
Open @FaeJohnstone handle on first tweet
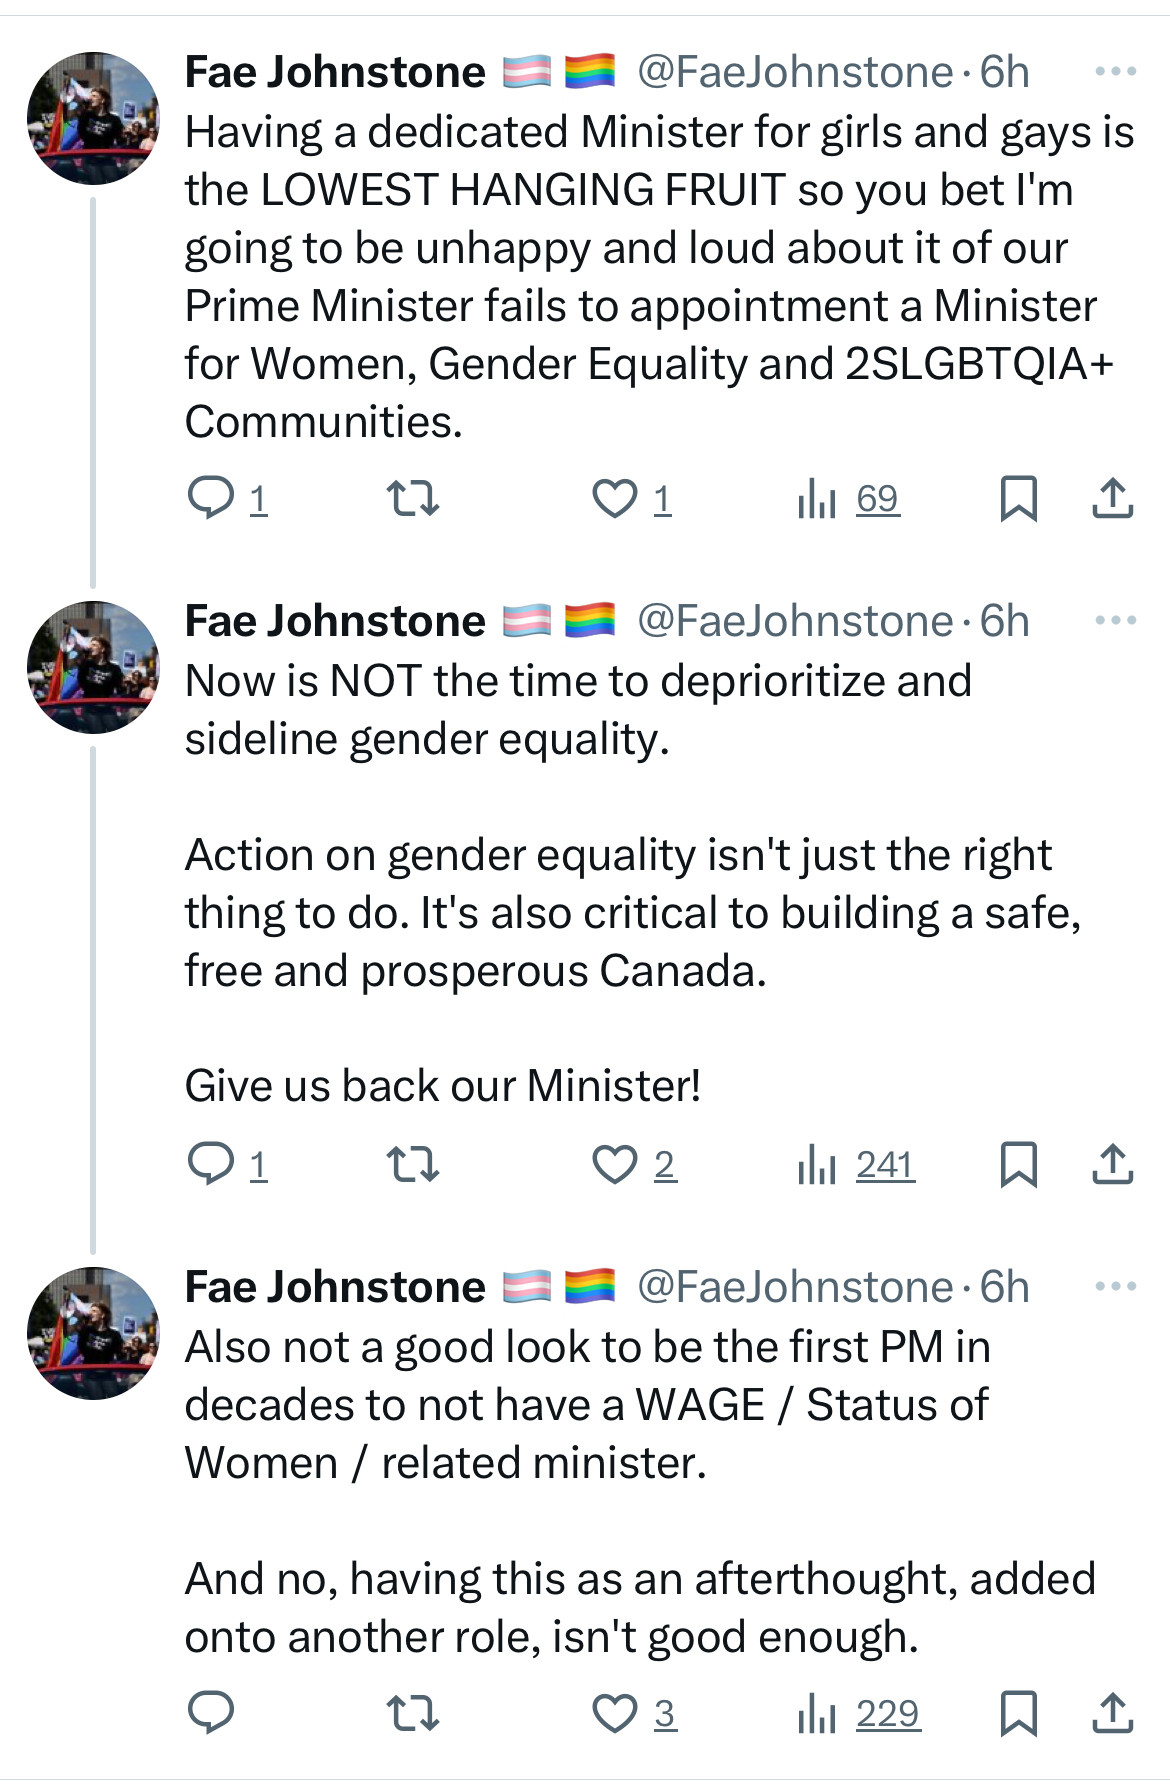tap(795, 72)
